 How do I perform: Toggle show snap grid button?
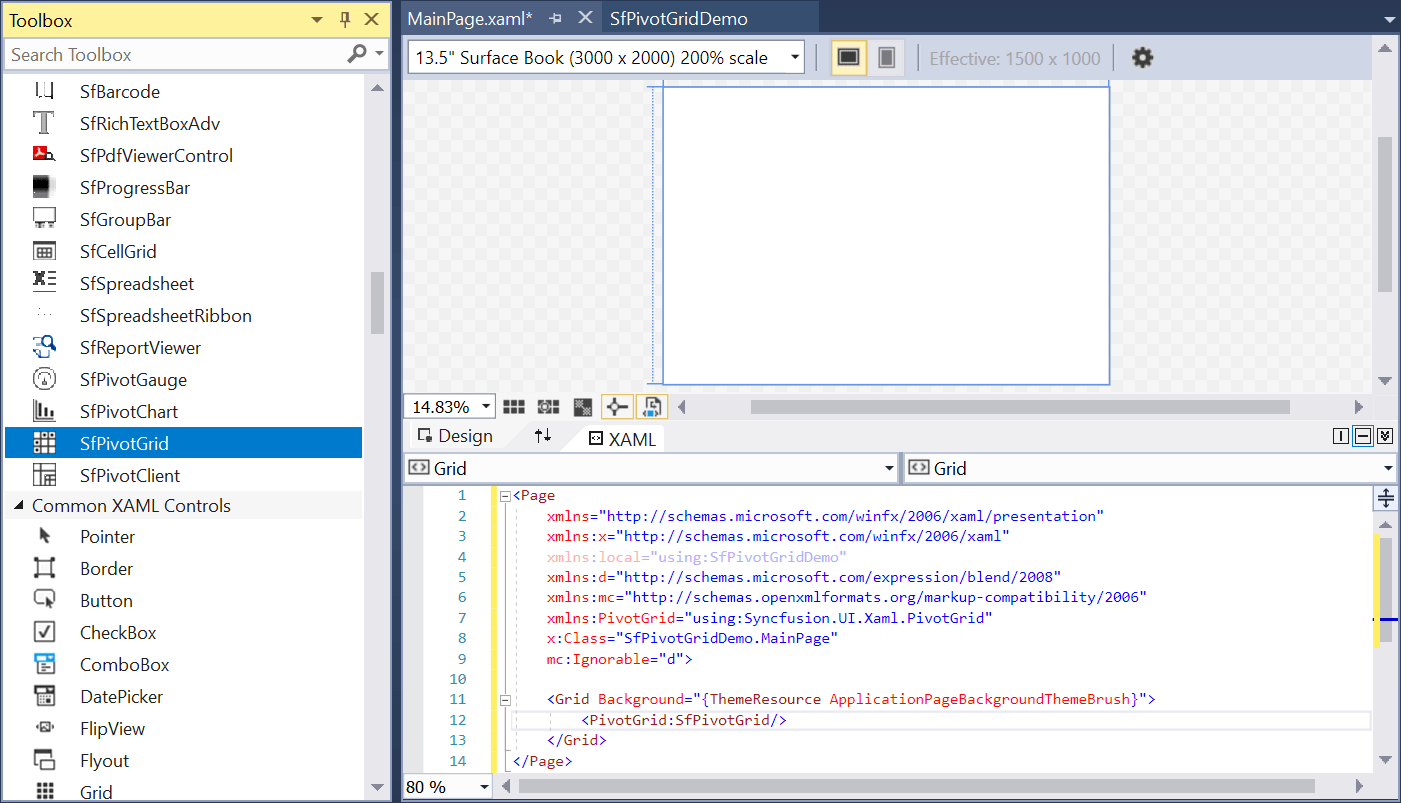click(514, 407)
